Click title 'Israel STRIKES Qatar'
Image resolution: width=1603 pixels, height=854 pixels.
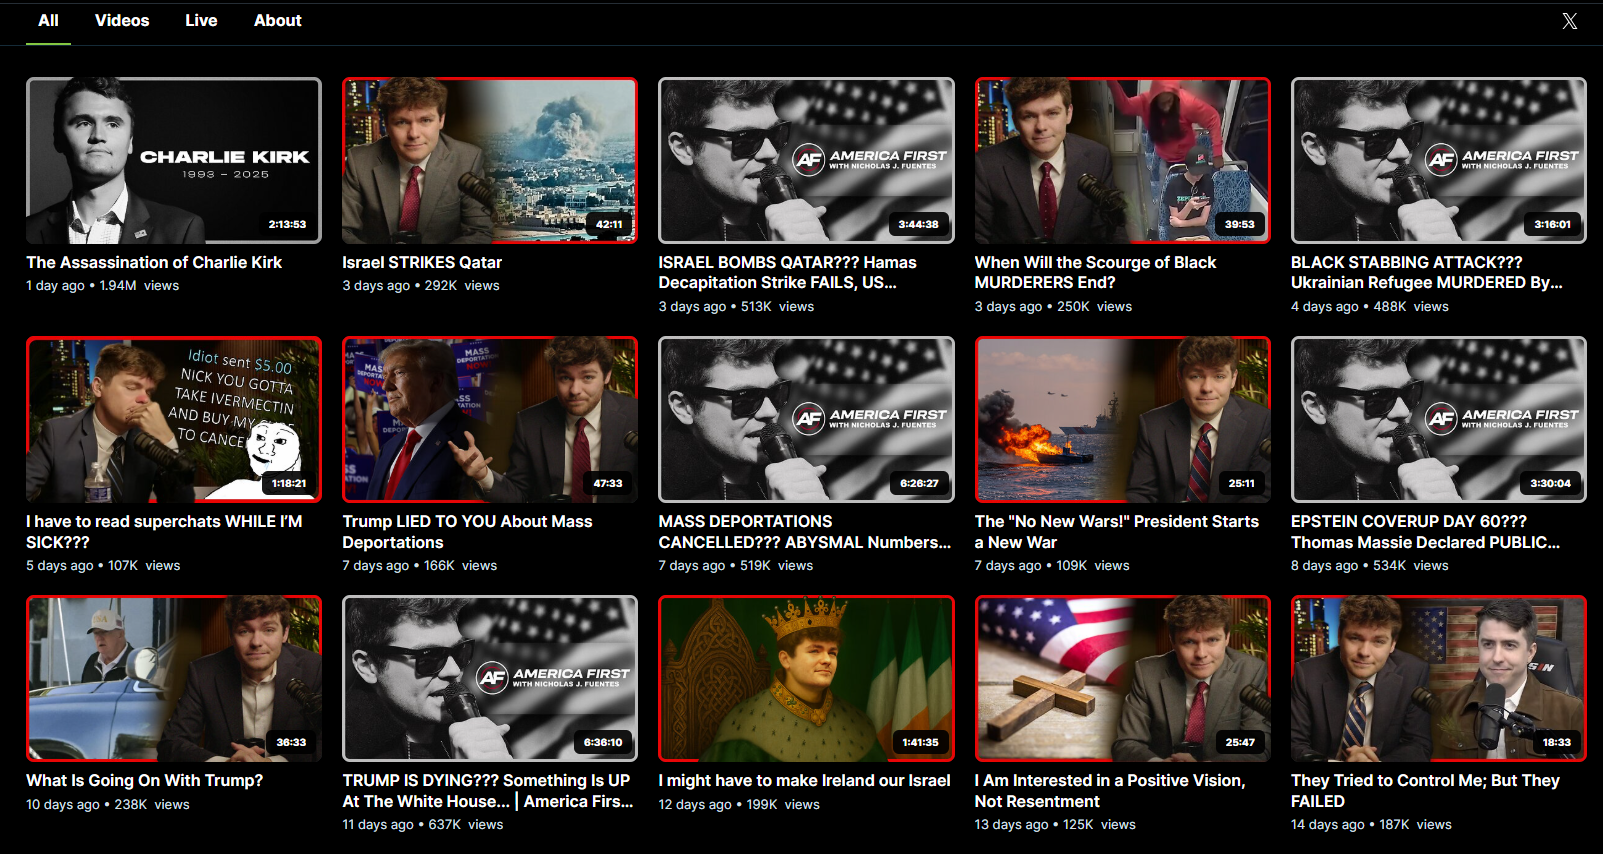tap(422, 262)
